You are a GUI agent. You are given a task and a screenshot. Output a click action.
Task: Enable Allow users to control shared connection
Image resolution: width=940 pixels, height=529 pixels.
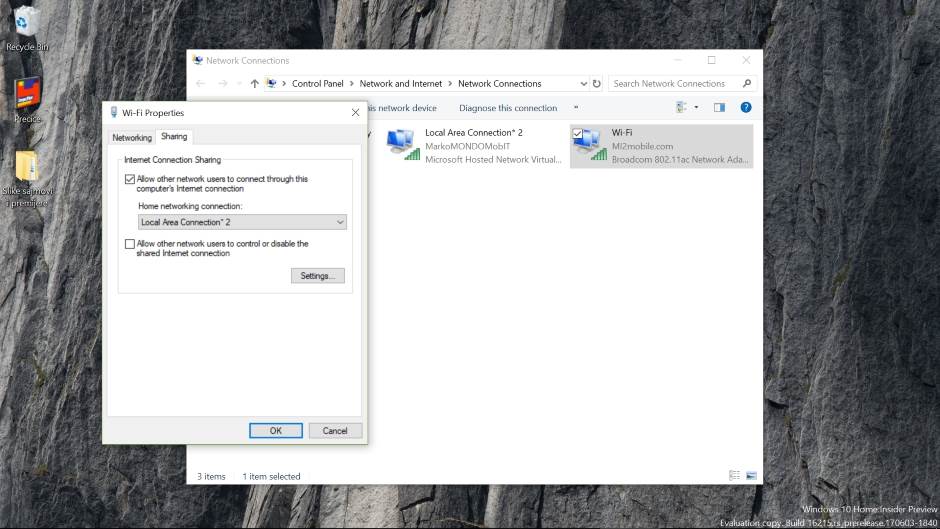pos(129,244)
